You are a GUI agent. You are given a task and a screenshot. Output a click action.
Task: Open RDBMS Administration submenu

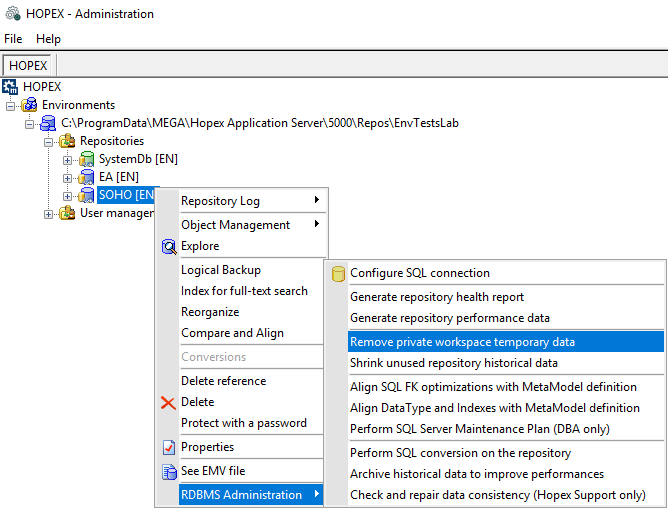(x=251, y=495)
